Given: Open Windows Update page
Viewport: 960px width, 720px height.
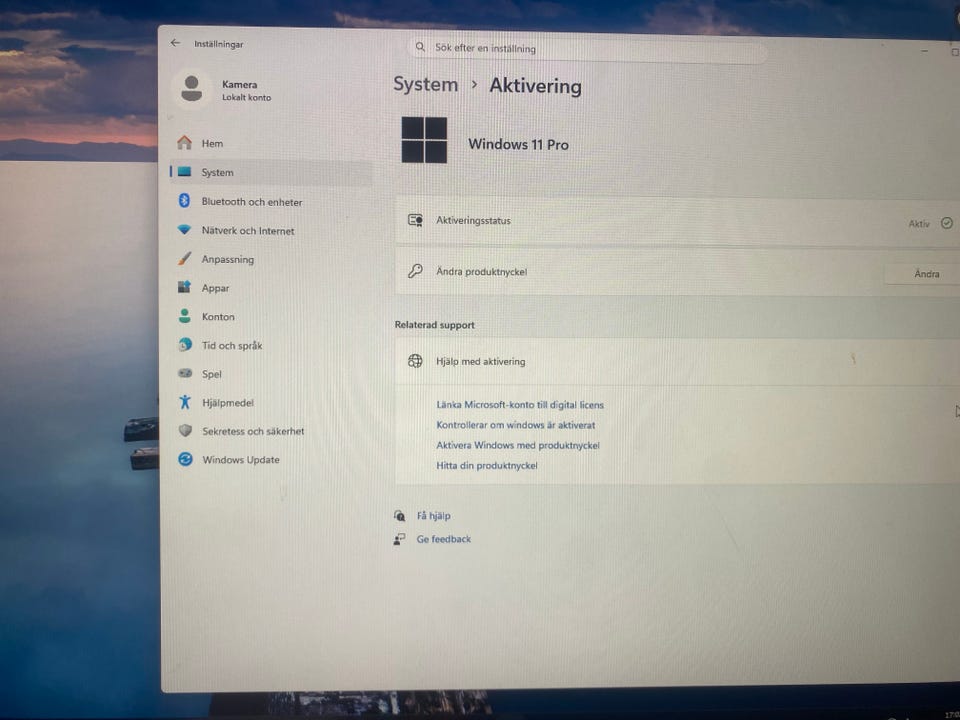Looking at the screenshot, I should [x=271, y=459].
